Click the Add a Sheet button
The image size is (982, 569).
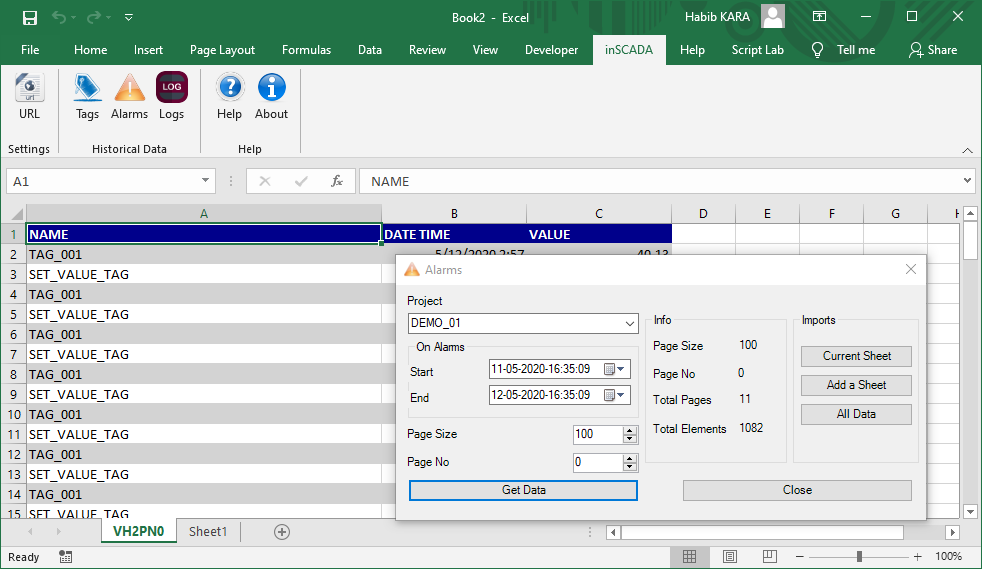[856, 385]
